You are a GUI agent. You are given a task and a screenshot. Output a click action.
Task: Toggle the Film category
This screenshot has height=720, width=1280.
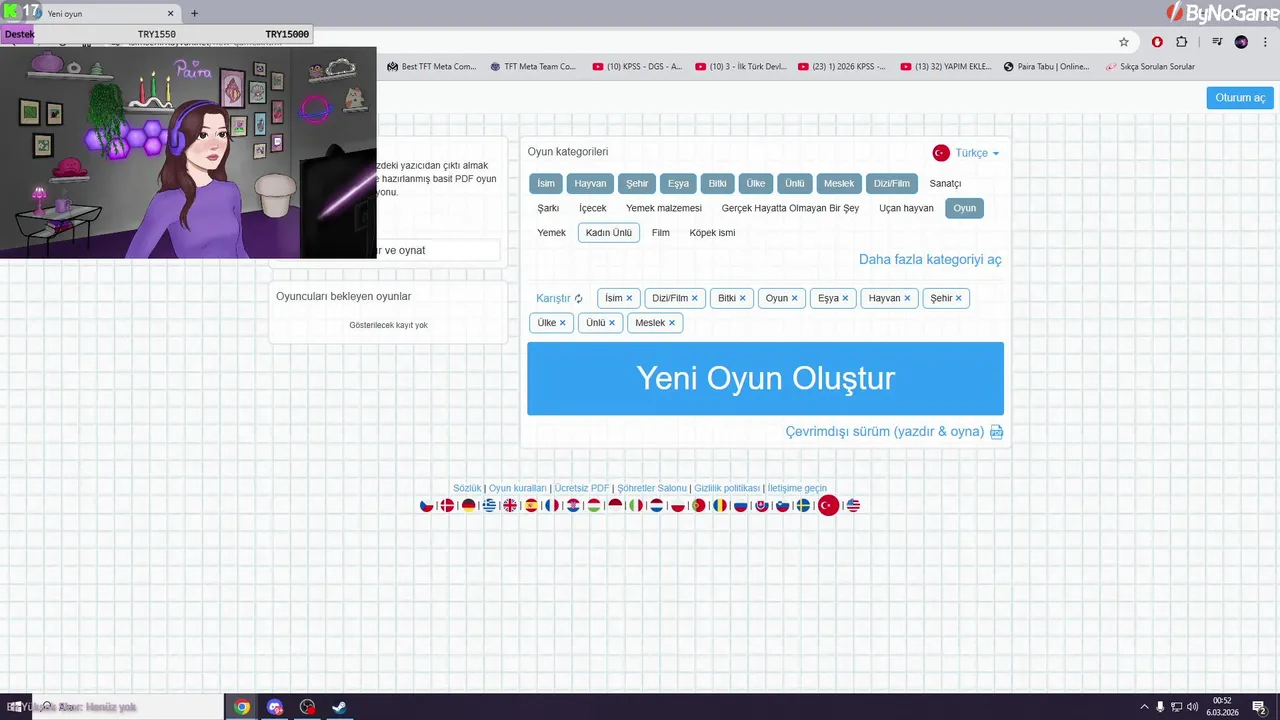661,233
